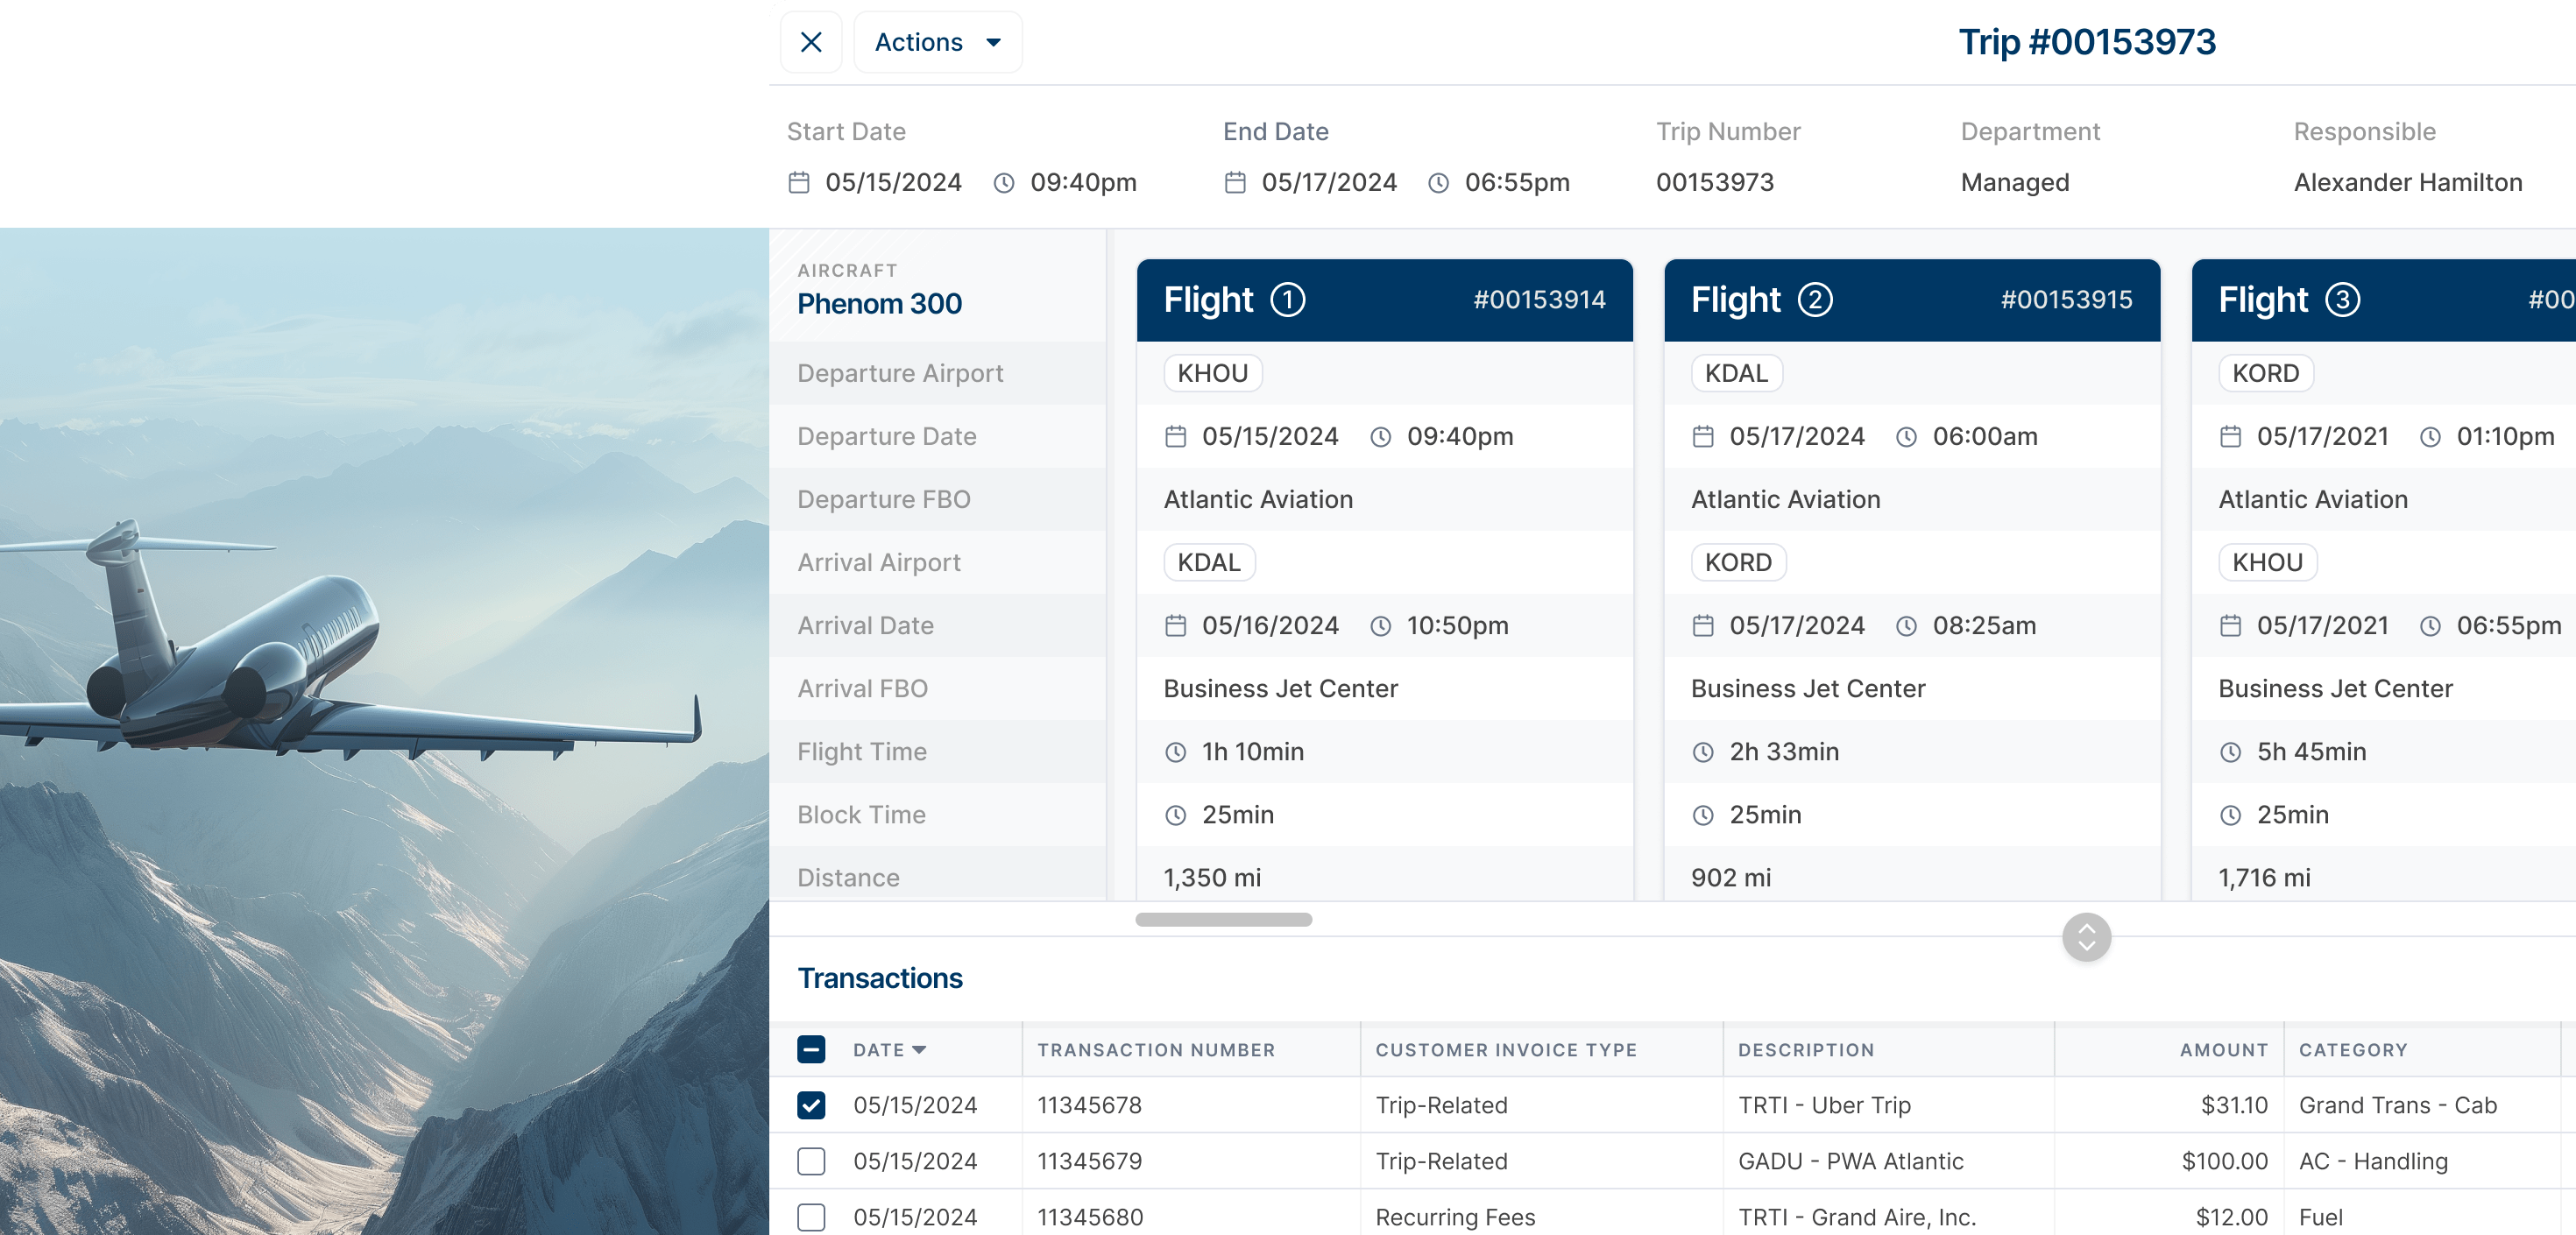Click clock icon beside Flight 3 block time 25min
This screenshot has width=2576, height=1235.
point(2230,815)
